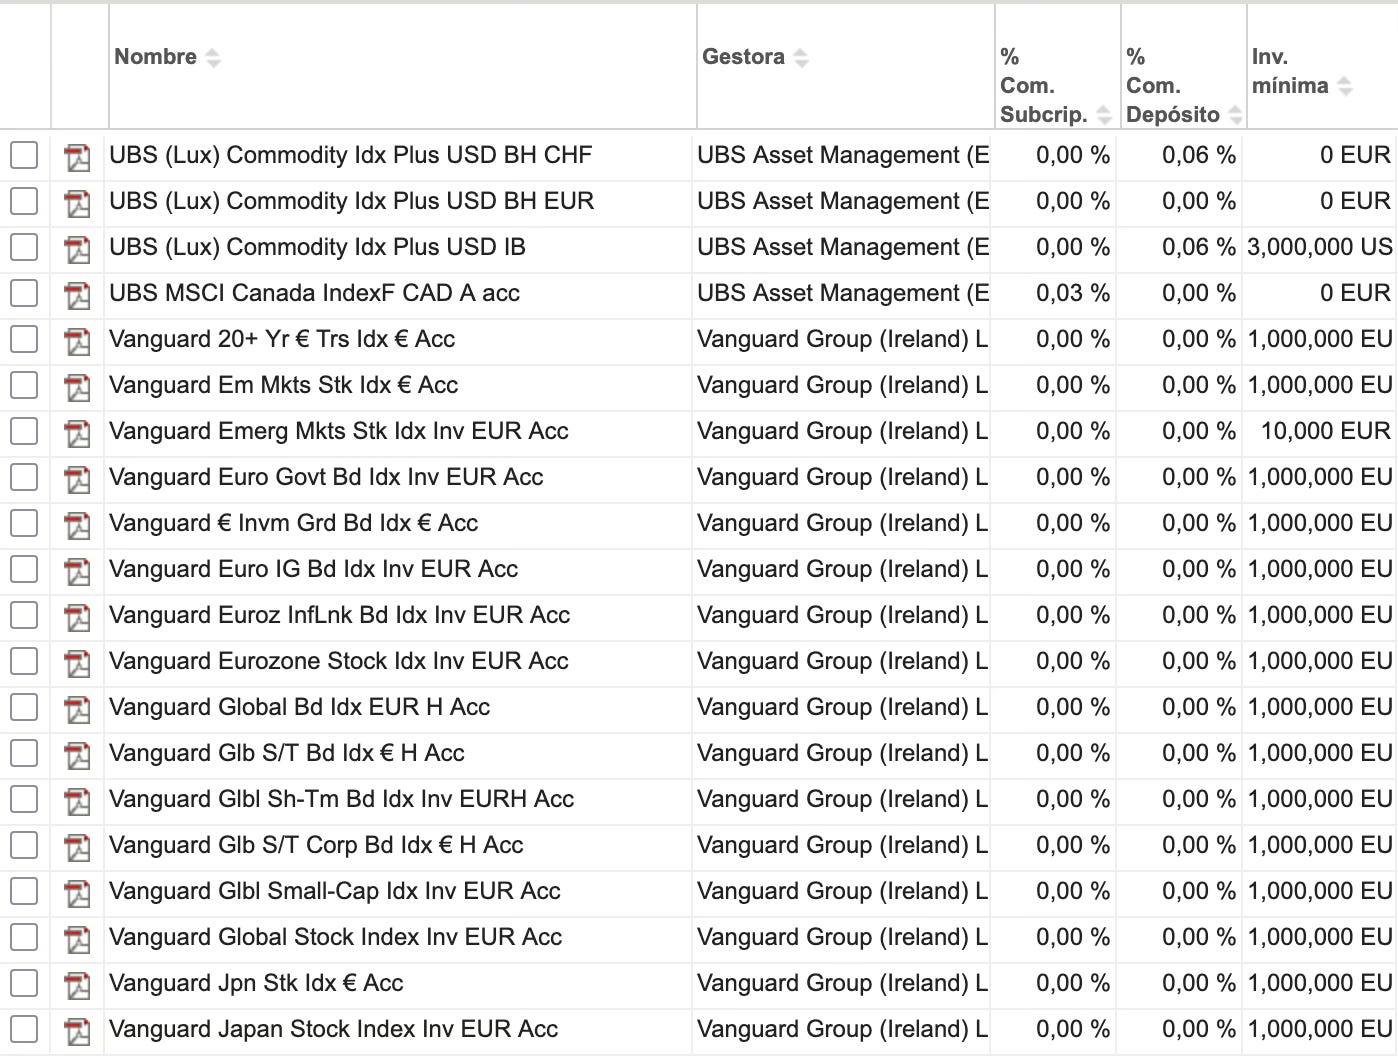Open fund Vanguard Euro IG Bd Idx Inv EUR Acc

click(313, 569)
